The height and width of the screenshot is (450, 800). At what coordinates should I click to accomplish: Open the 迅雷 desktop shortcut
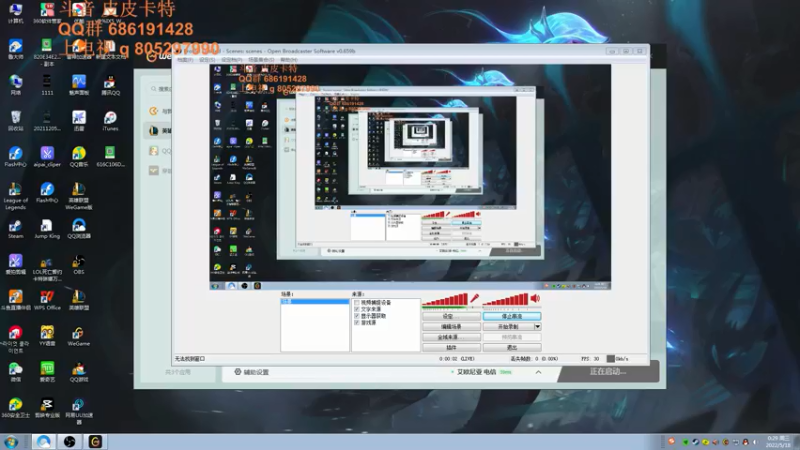78,121
